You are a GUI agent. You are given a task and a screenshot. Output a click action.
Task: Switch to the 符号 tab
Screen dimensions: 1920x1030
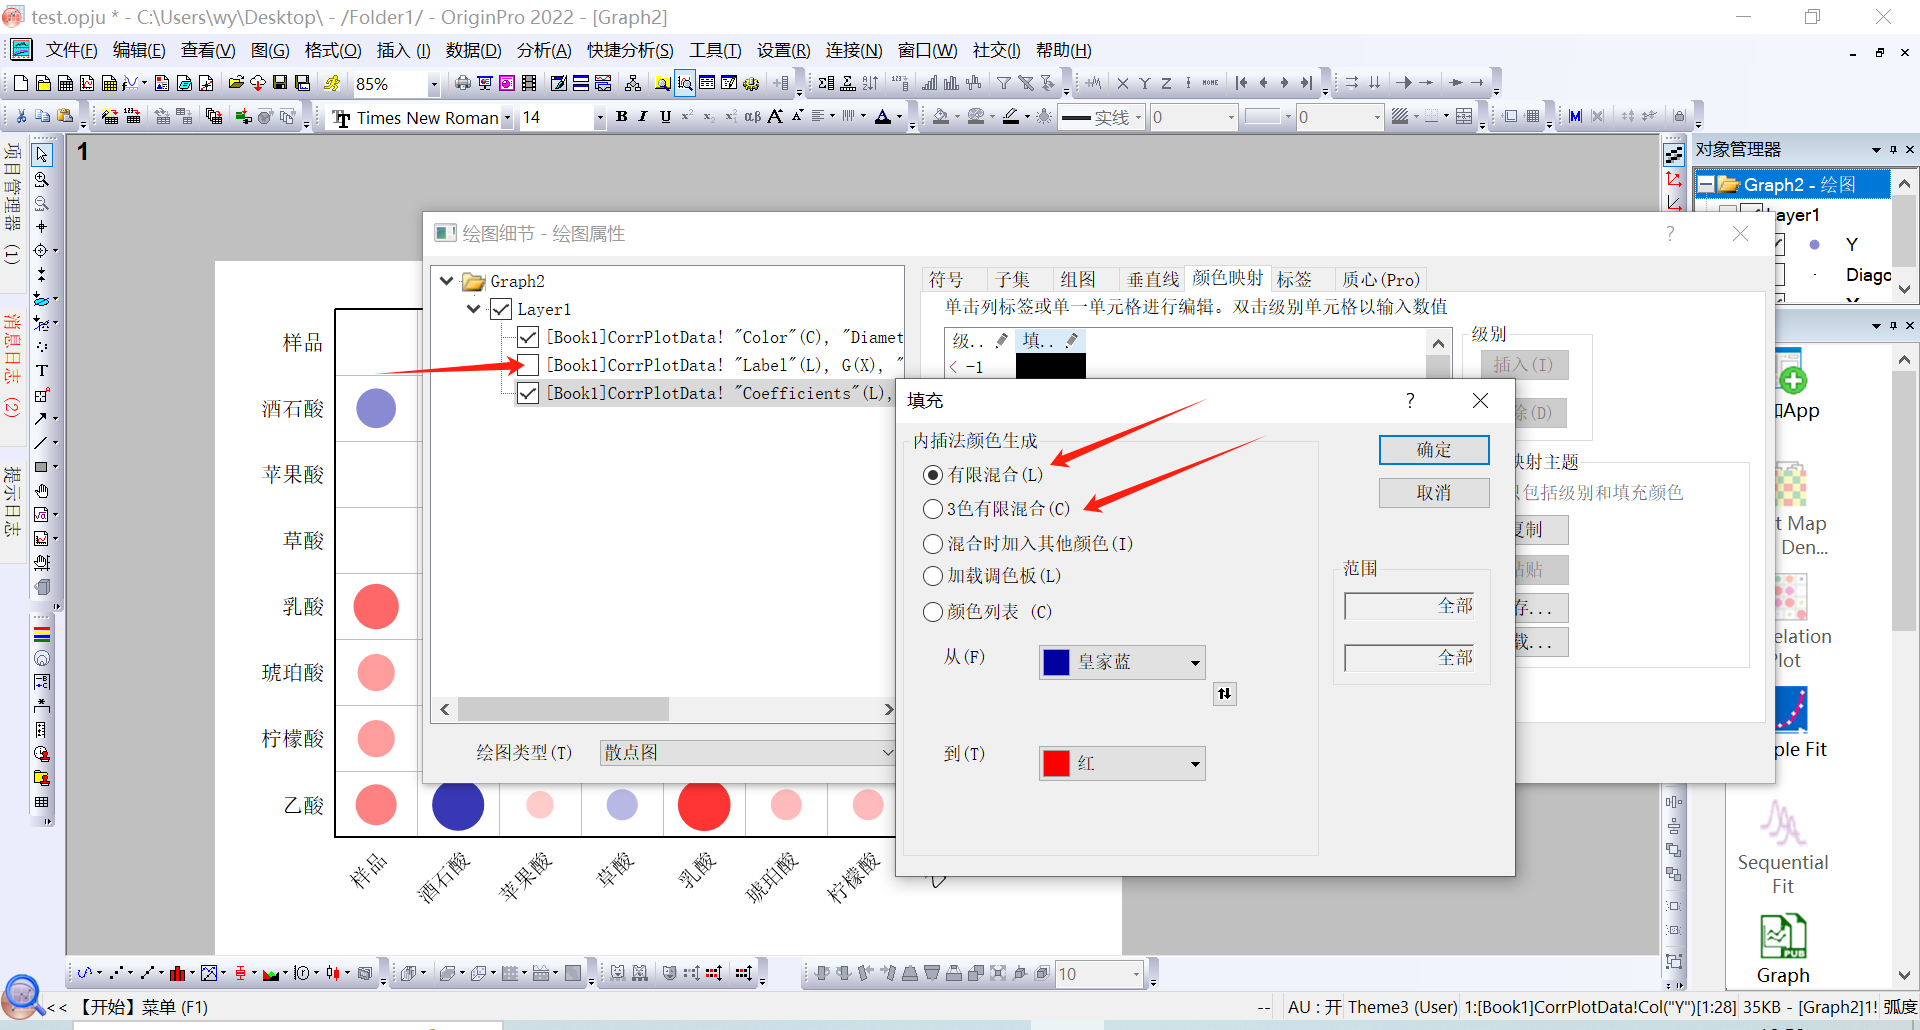point(946,280)
